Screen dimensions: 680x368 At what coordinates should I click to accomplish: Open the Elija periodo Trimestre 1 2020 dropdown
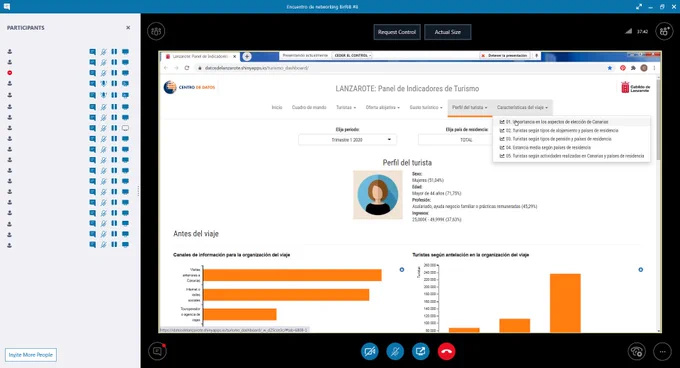347,140
